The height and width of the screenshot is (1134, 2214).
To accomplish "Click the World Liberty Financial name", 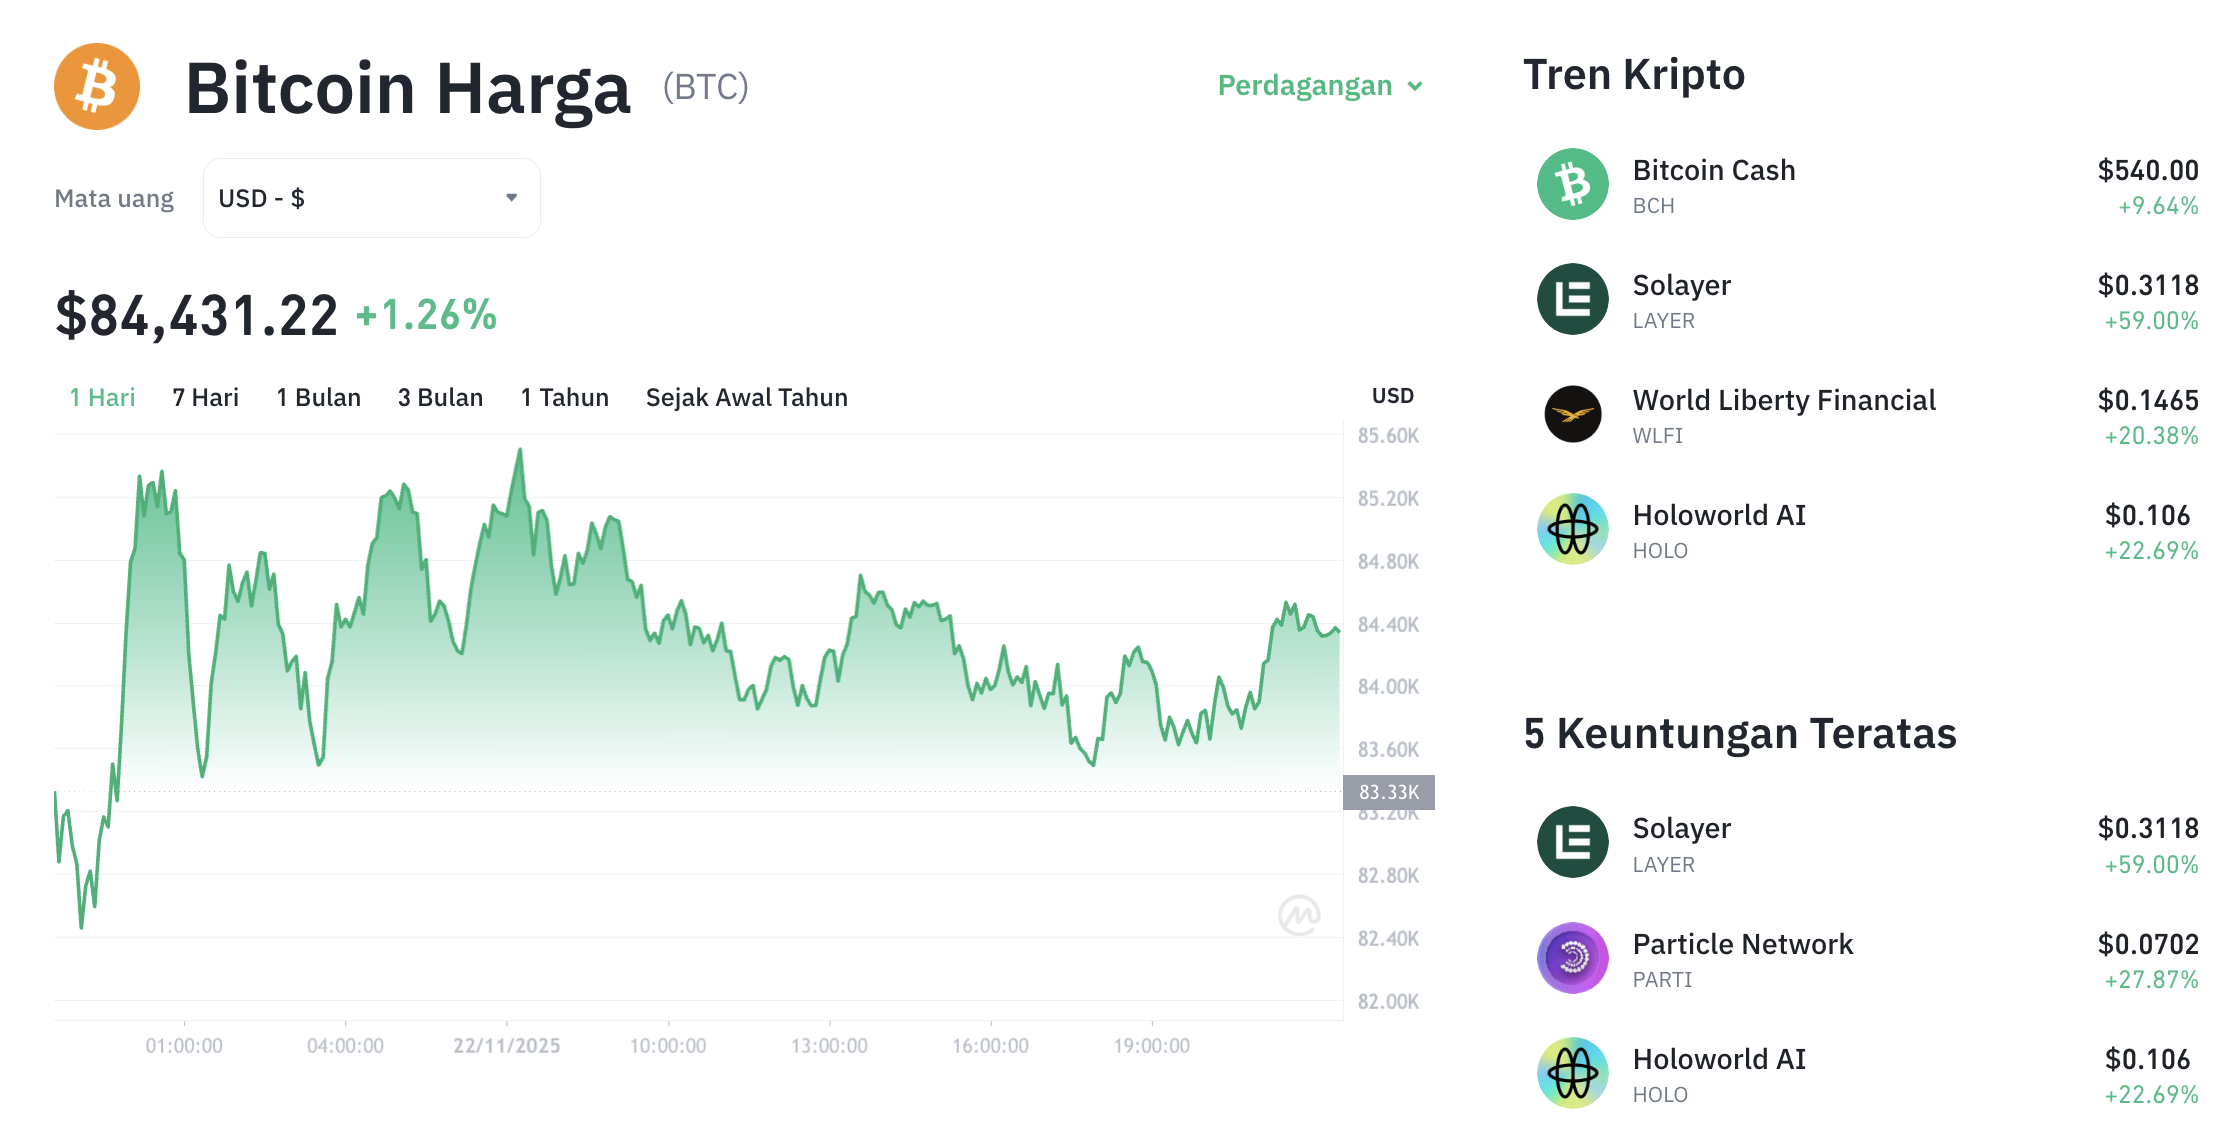I will [x=1784, y=400].
